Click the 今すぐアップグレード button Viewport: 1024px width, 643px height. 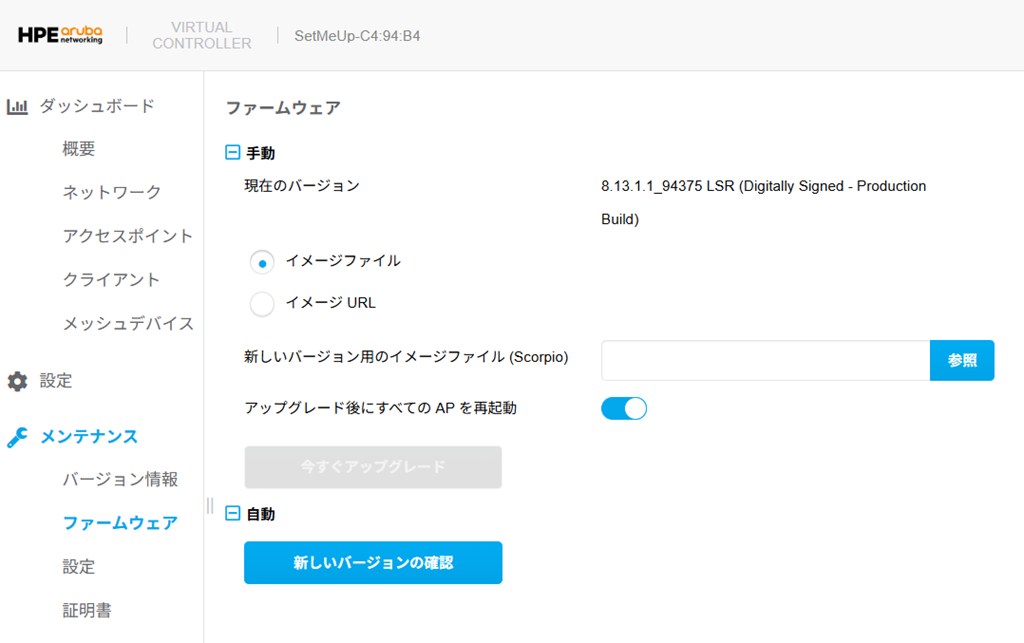[x=373, y=467]
